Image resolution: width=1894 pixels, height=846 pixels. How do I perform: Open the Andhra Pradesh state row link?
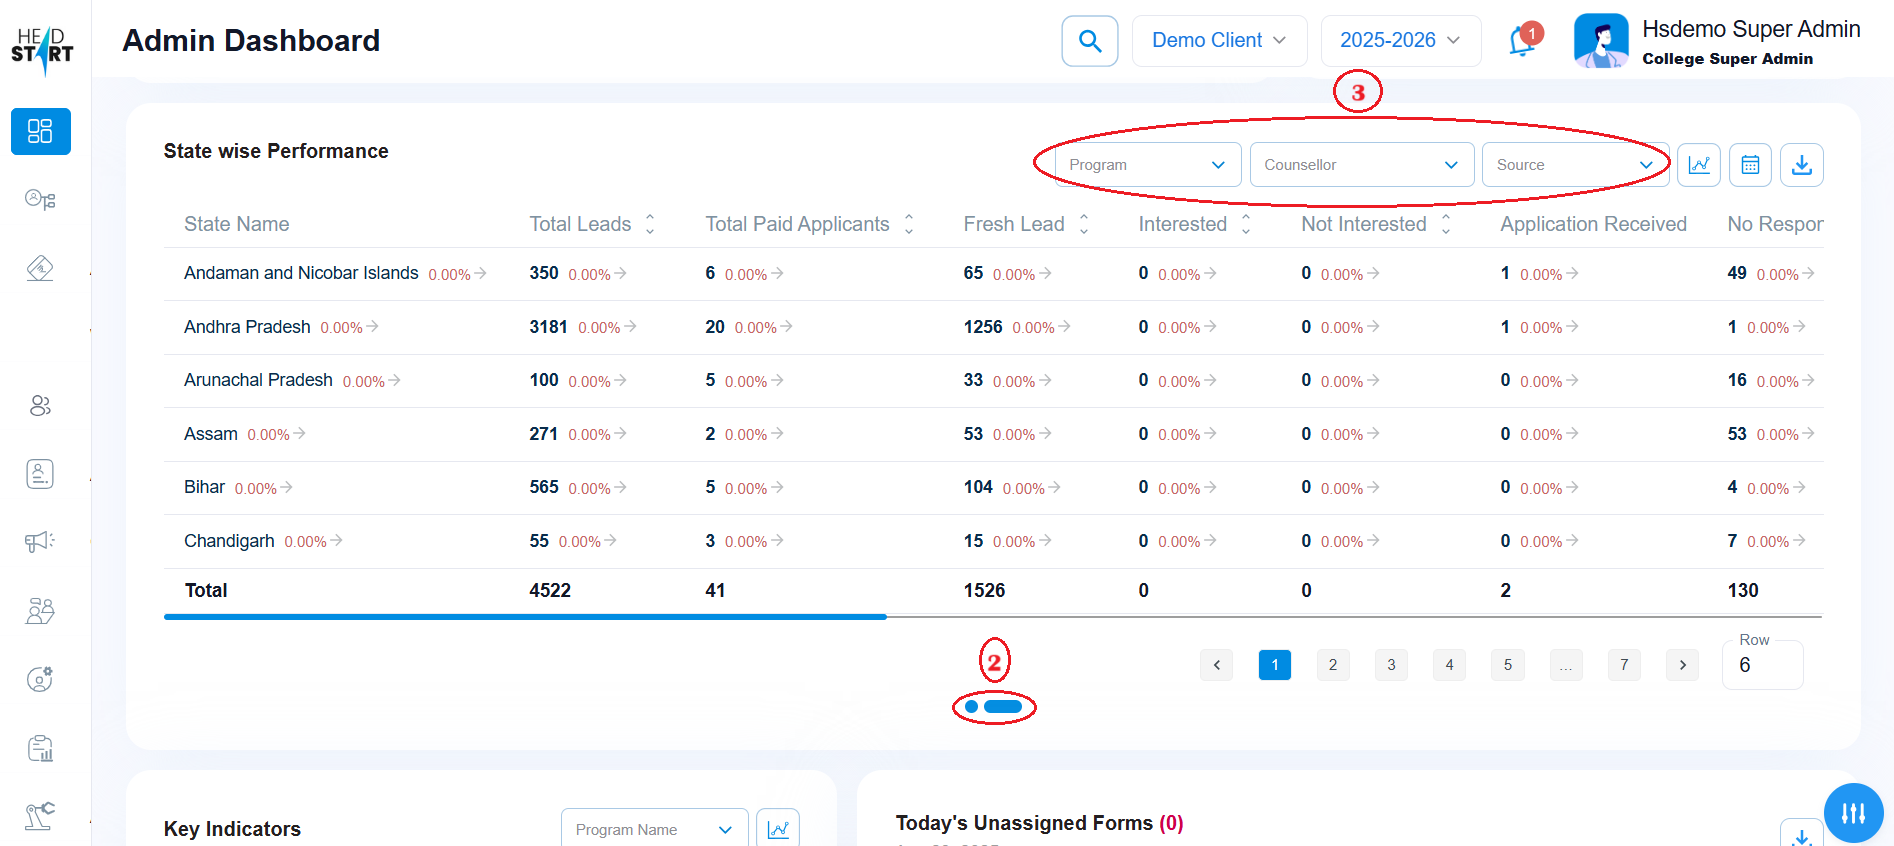[x=247, y=327]
